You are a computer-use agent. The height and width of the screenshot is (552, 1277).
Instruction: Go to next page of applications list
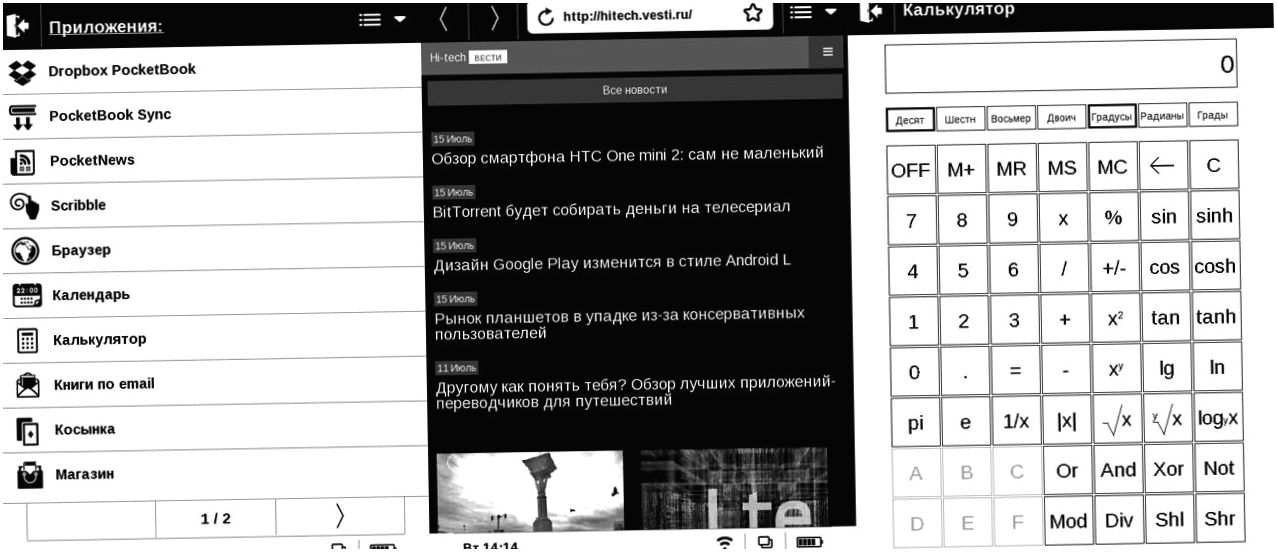(x=339, y=516)
